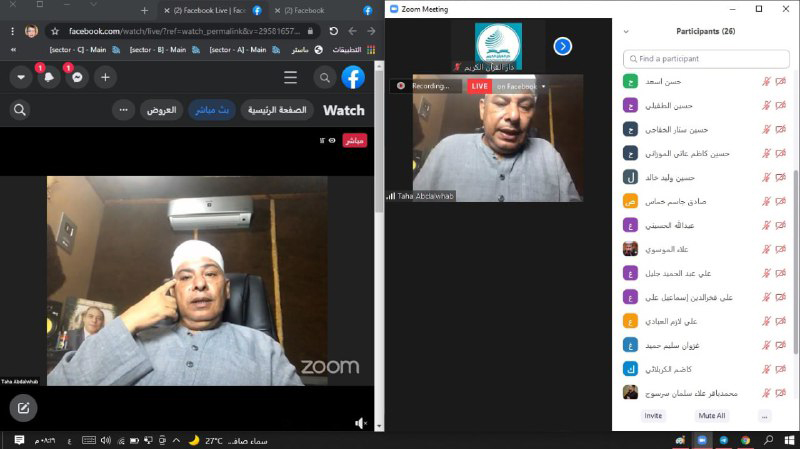Open Watch more options ellipsis
Viewport: 800px width, 449px height.
123,110
